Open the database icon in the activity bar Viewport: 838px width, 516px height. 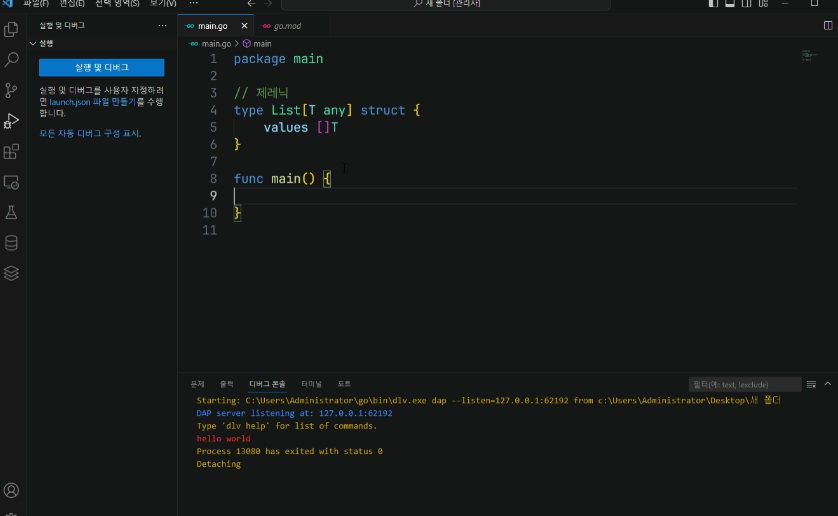11,243
